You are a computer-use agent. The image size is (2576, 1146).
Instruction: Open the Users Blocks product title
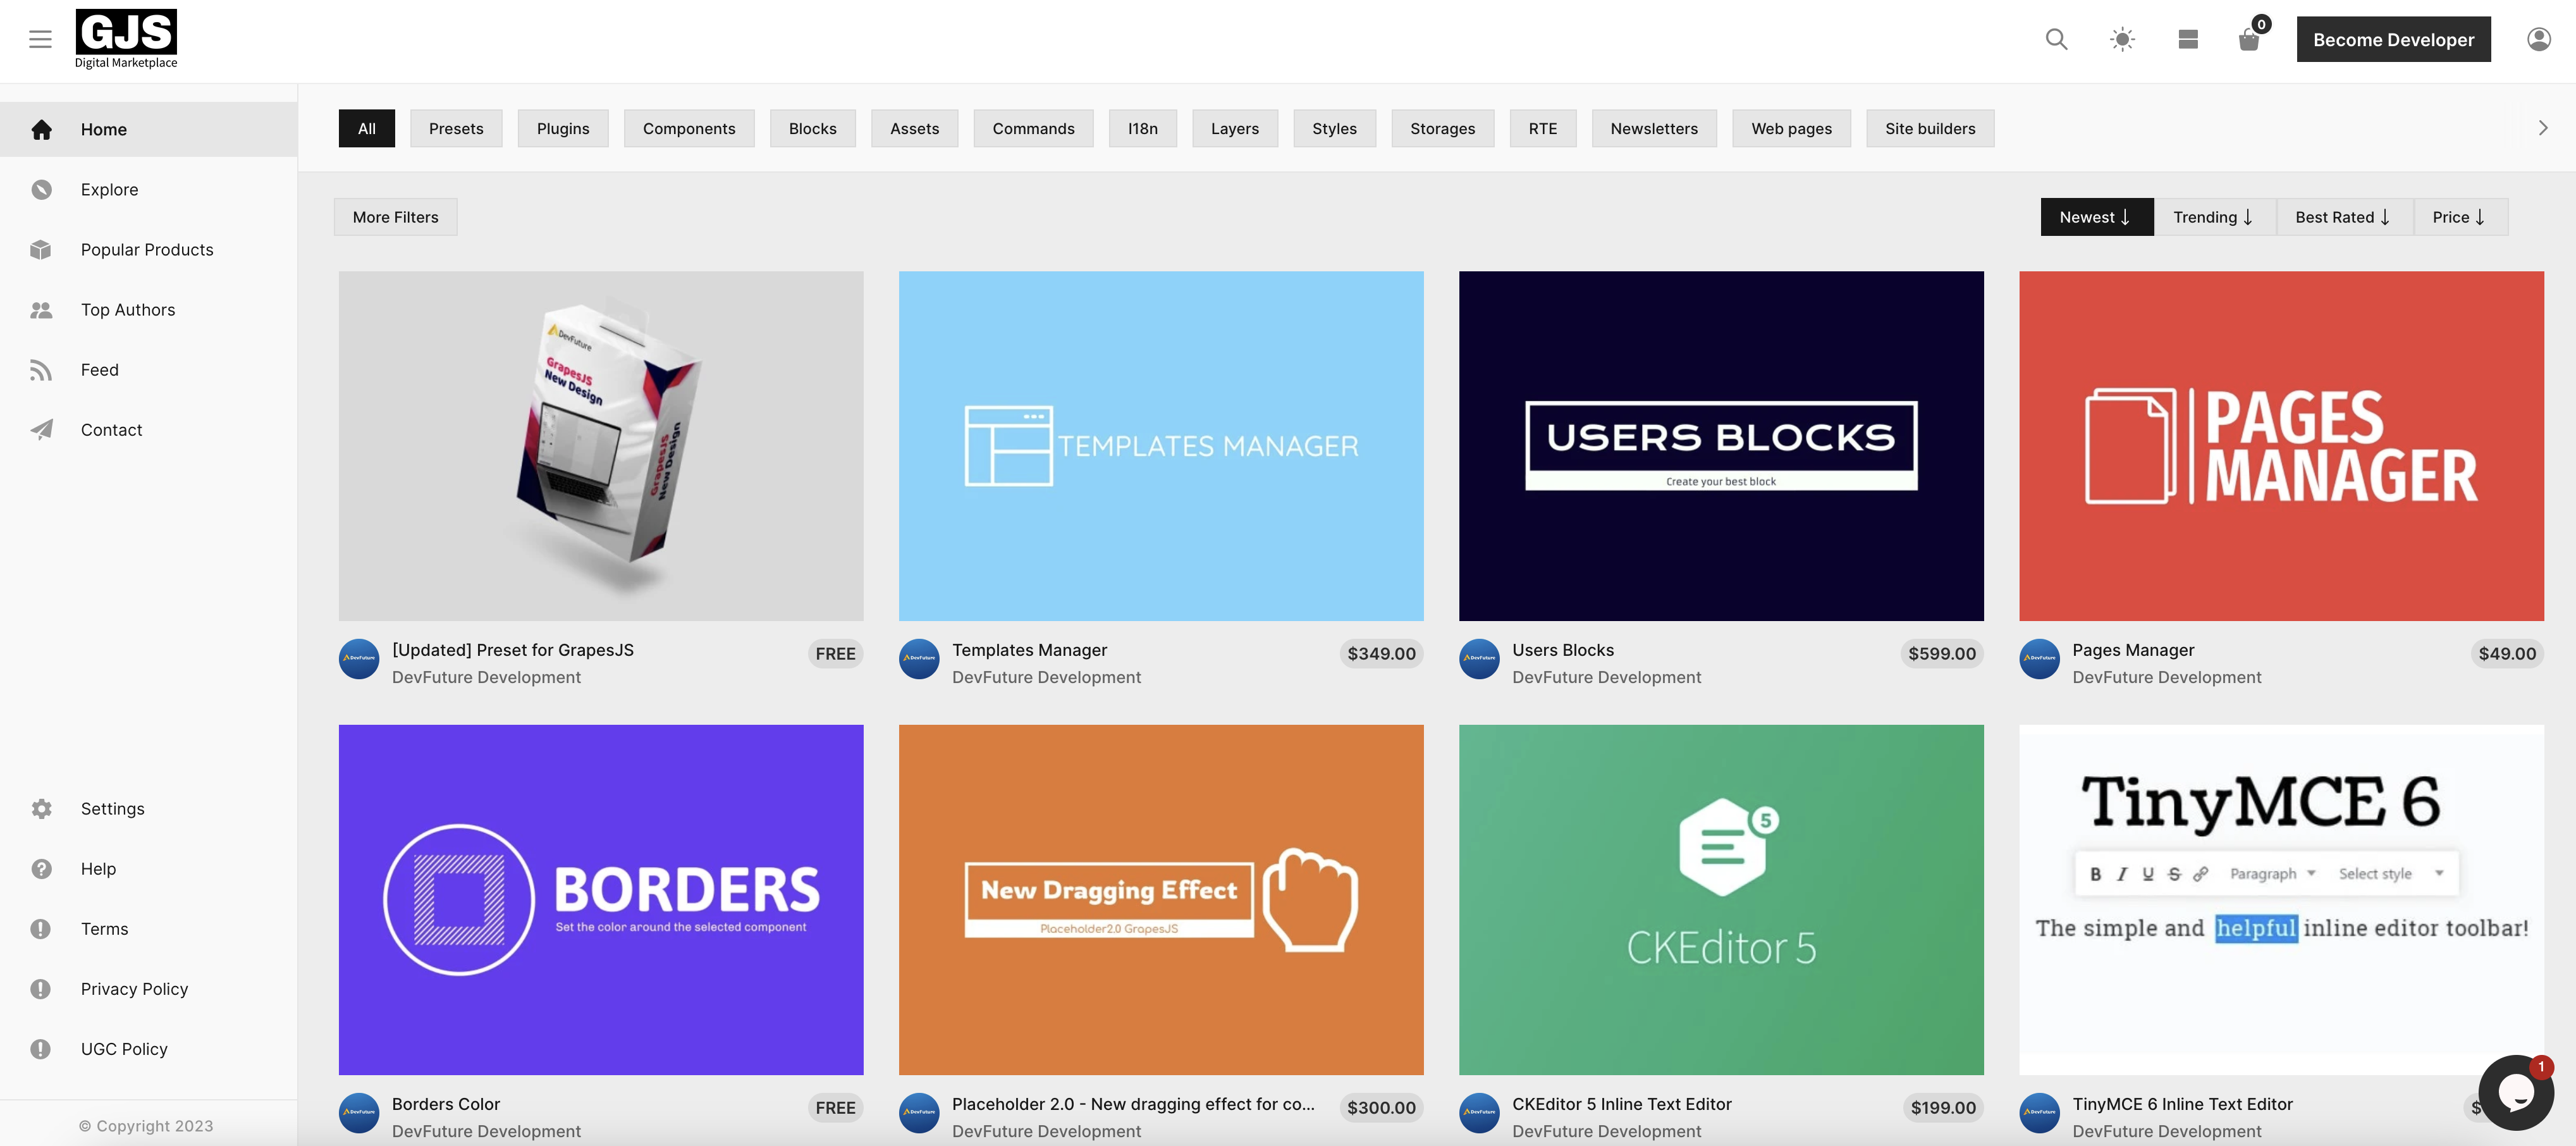tap(1562, 650)
